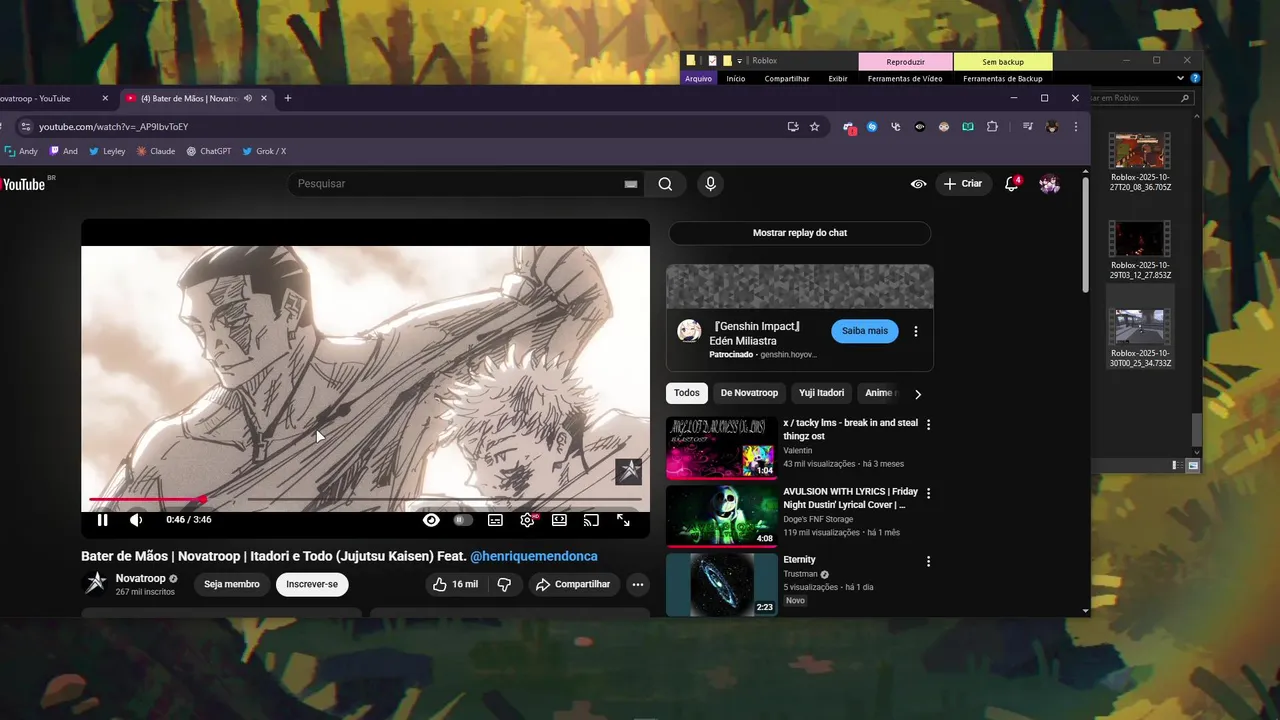Select the Todos filter chip
Image resolution: width=1280 pixels, height=720 pixels.
(687, 393)
